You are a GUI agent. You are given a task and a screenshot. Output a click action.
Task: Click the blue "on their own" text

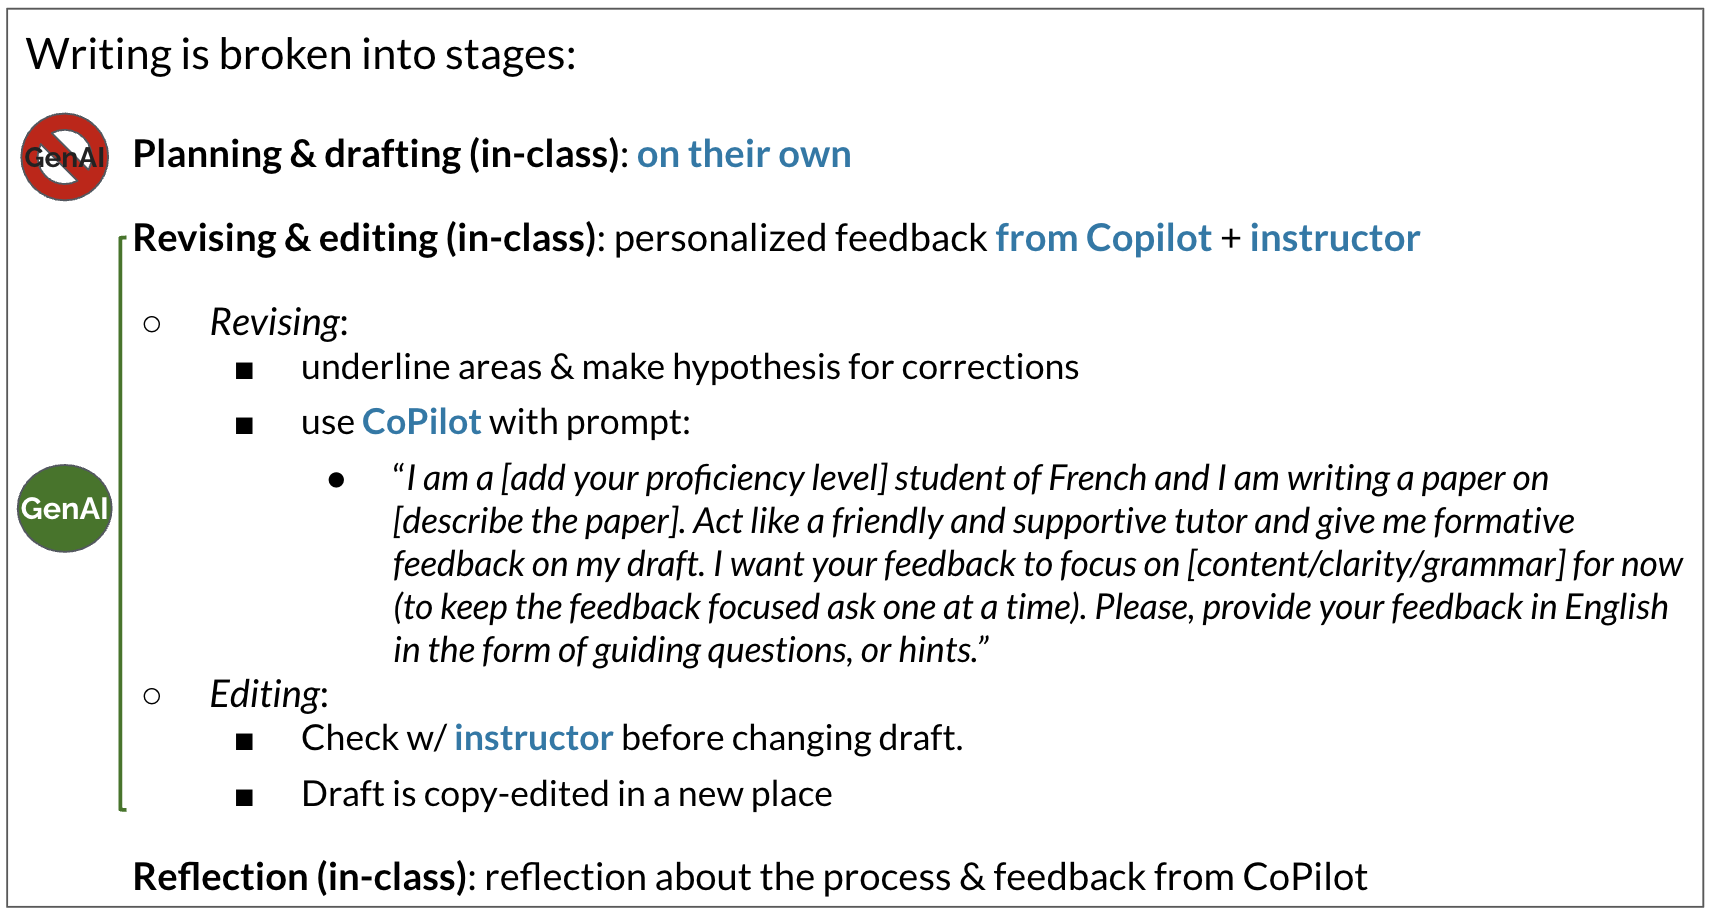pyautogui.click(x=744, y=154)
